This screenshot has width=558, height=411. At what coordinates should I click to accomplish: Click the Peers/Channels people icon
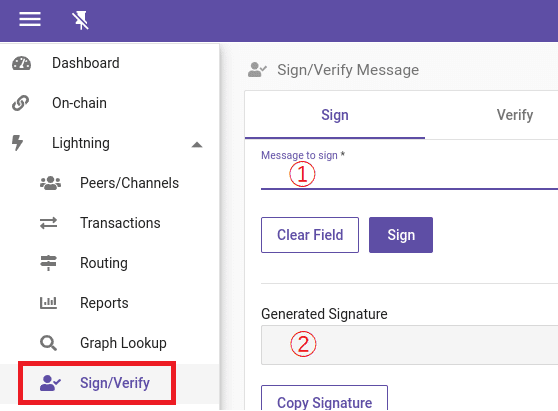50,183
